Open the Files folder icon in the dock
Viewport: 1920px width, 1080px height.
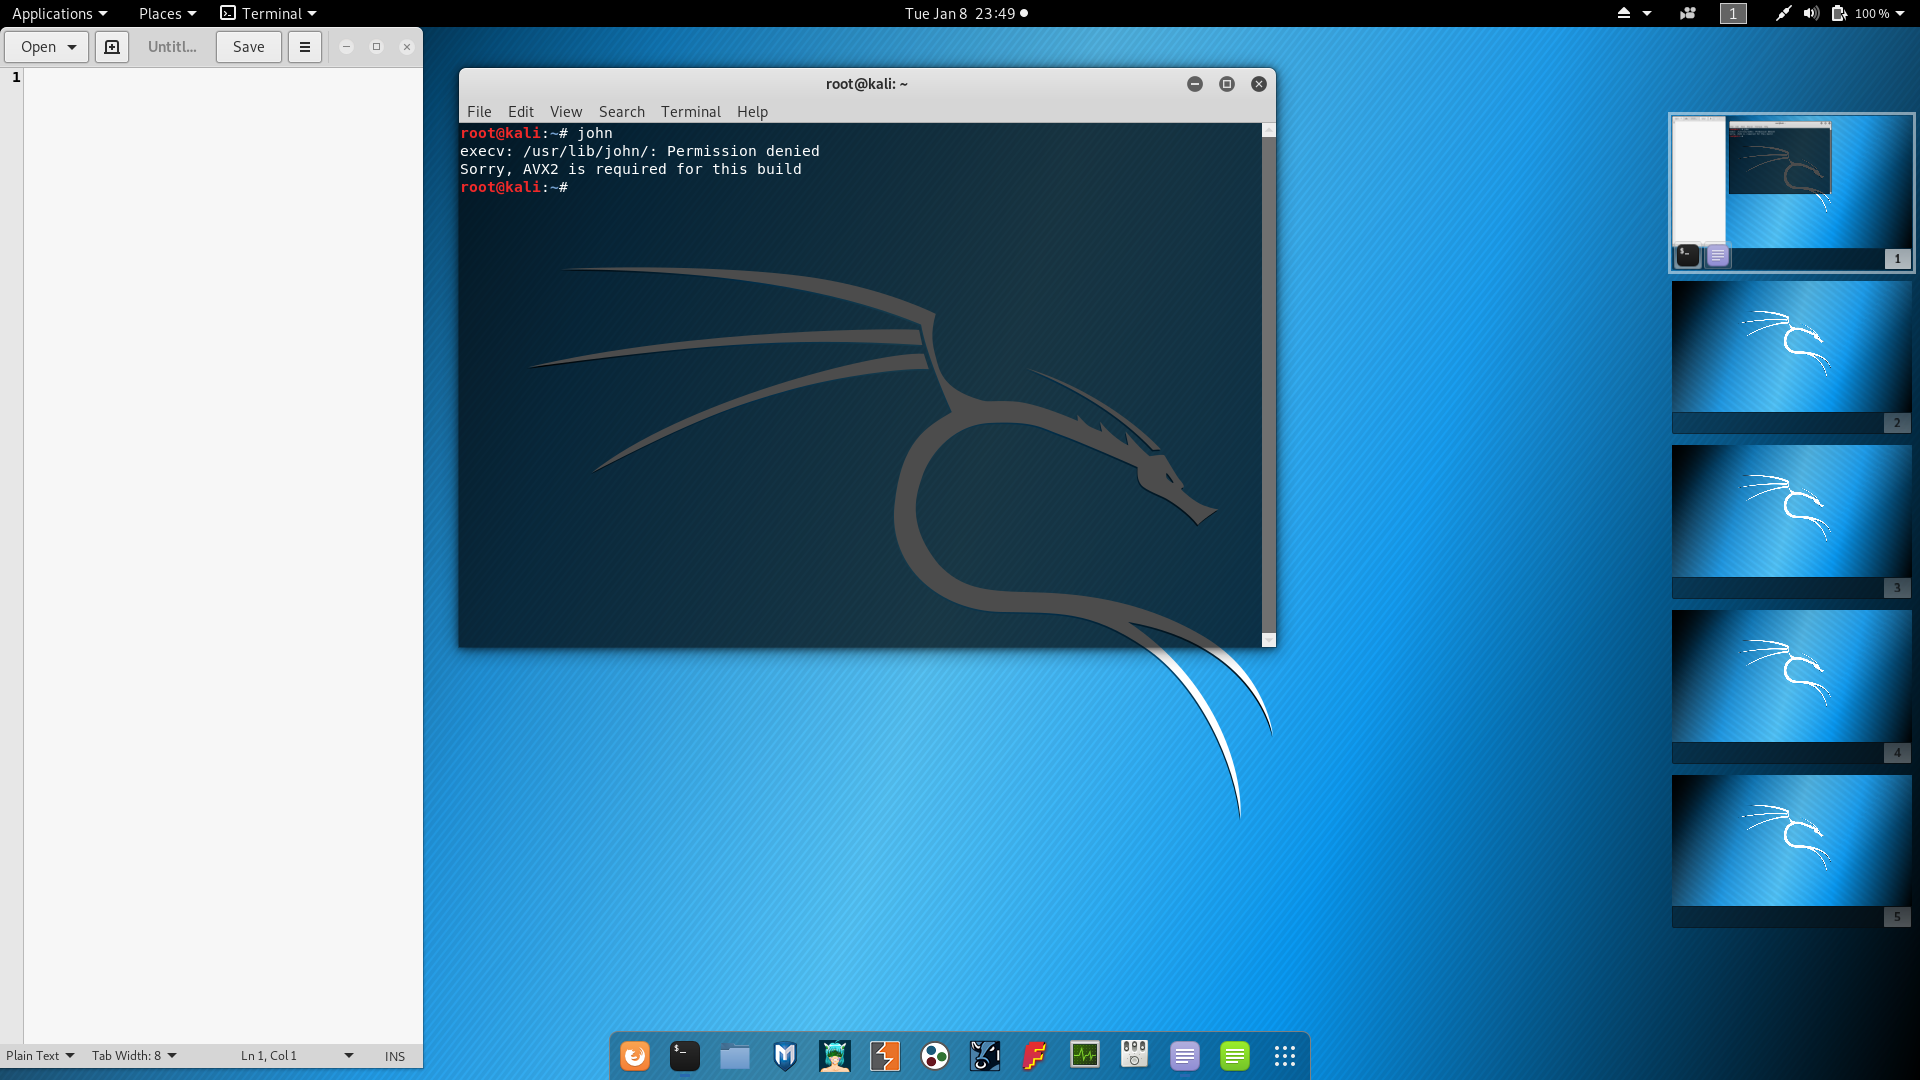click(x=735, y=1056)
